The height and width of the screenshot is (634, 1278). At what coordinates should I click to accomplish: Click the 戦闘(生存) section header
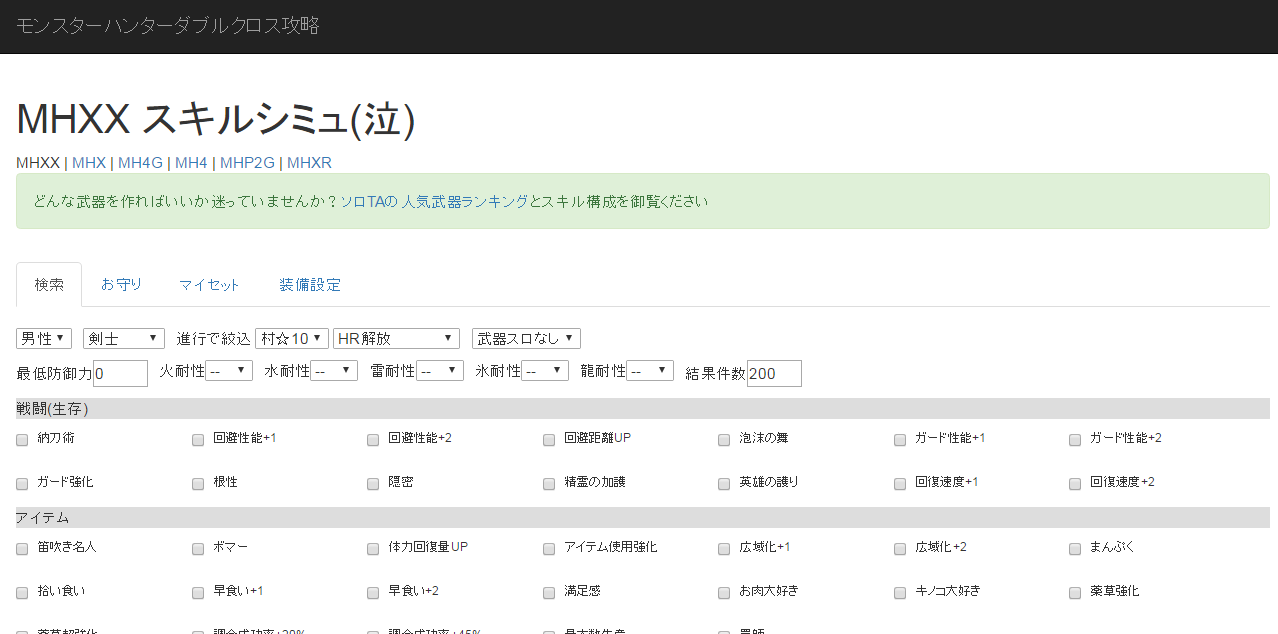[x=643, y=408]
